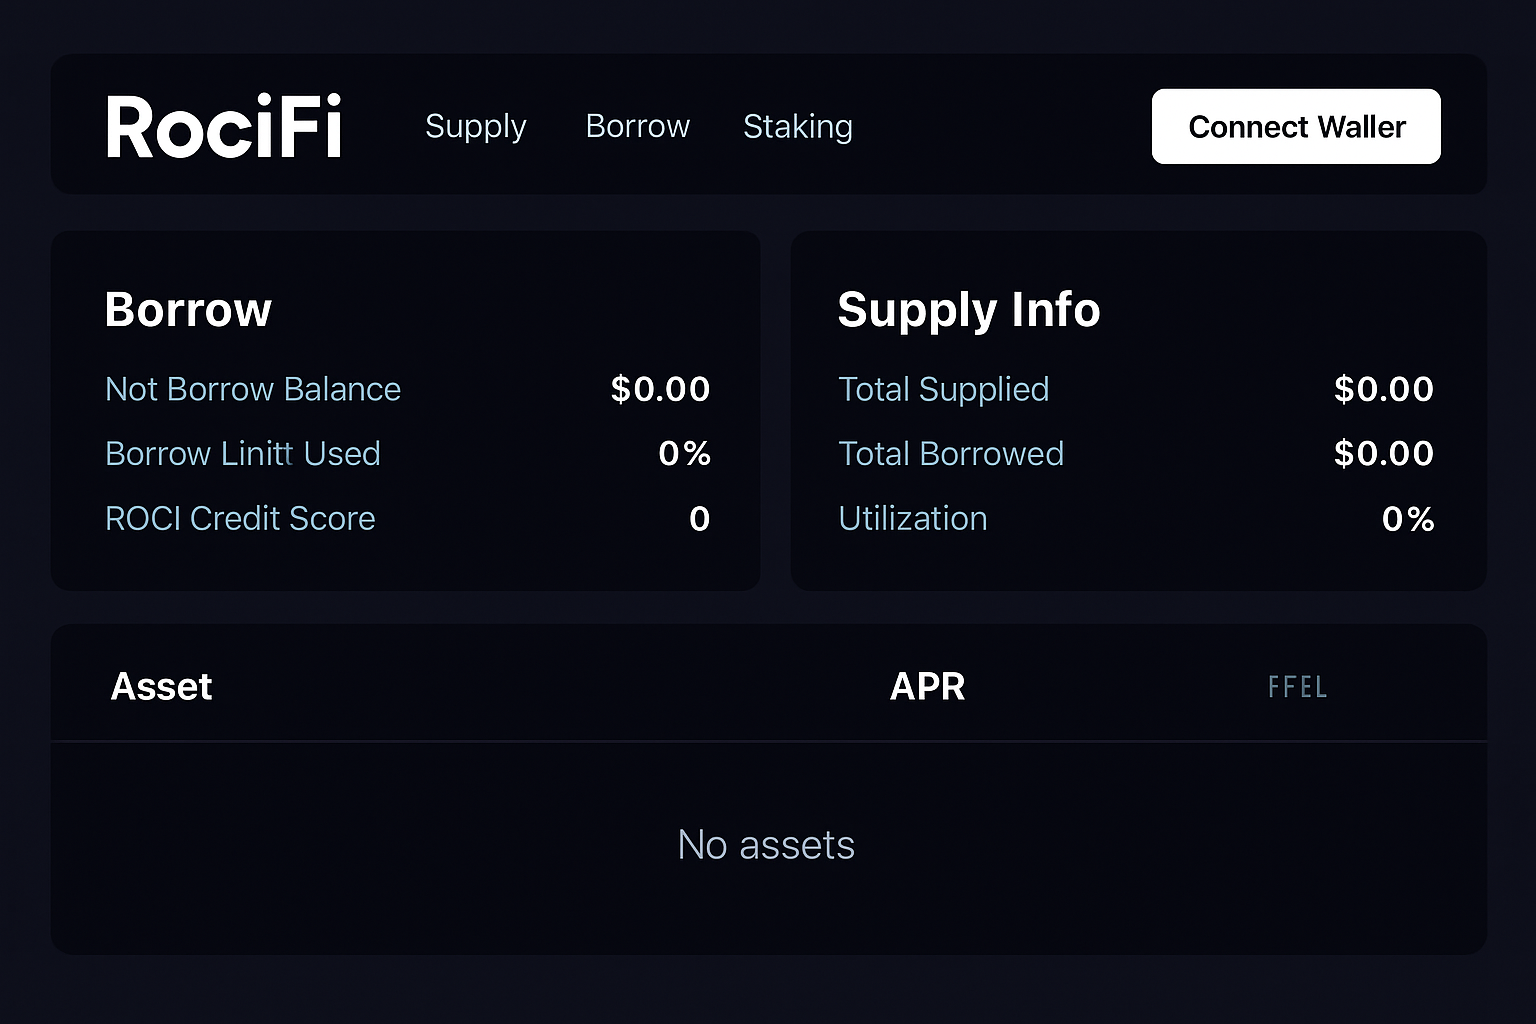This screenshot has height=1024, width=1536.
Task: Click the Total Borrowed $0.00 value
Action: point(1383,454)
